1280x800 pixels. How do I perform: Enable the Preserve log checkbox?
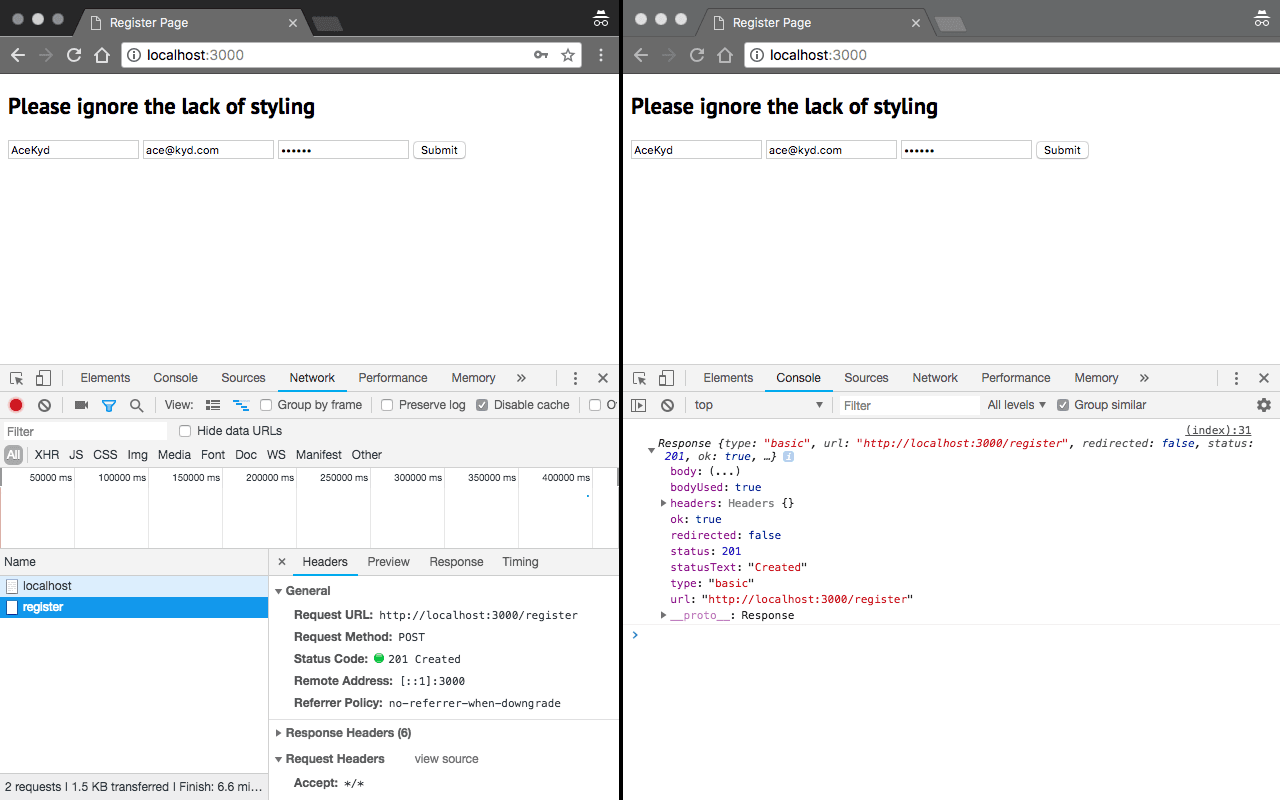point(387,405)
